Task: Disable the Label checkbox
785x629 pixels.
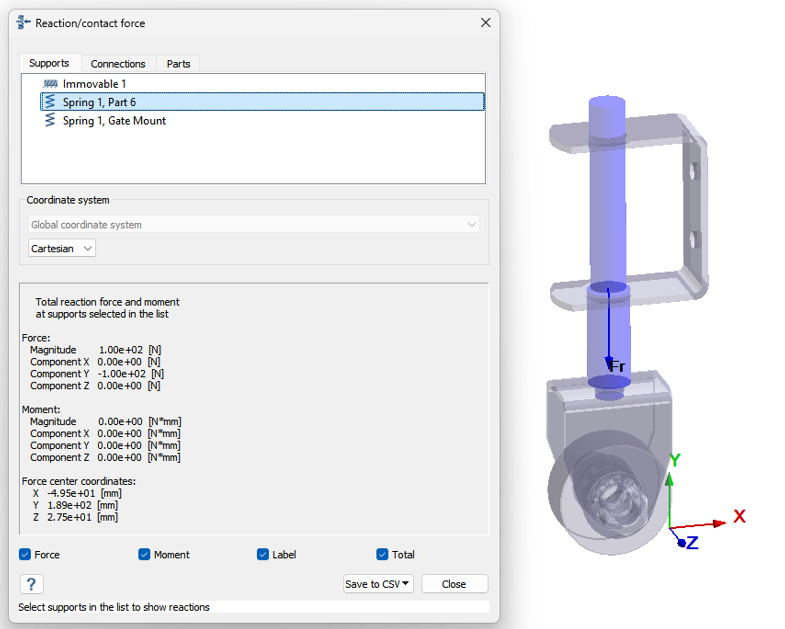Action: click(x=263, y=555)
